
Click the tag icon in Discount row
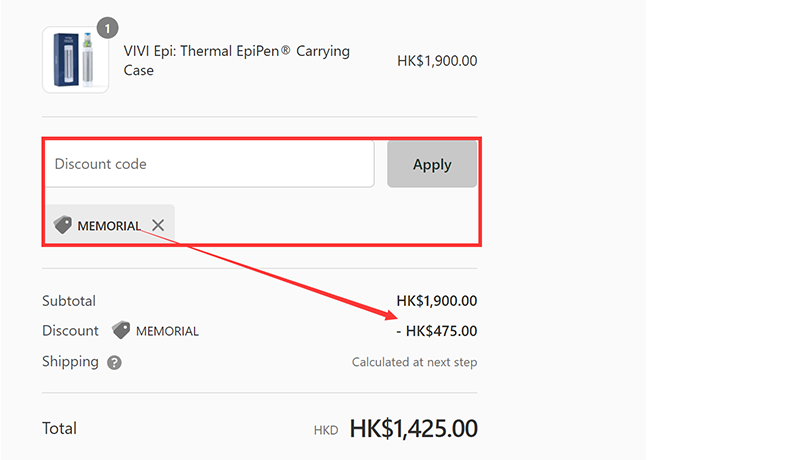pyautogui.click(x=121, y=330)
